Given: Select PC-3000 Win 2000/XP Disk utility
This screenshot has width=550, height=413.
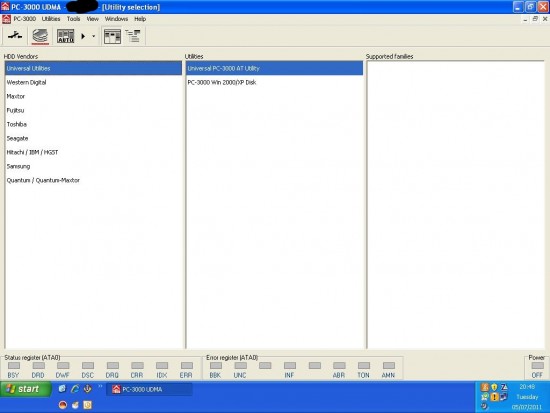Looking at the screenshot, I should coord(275,82).
